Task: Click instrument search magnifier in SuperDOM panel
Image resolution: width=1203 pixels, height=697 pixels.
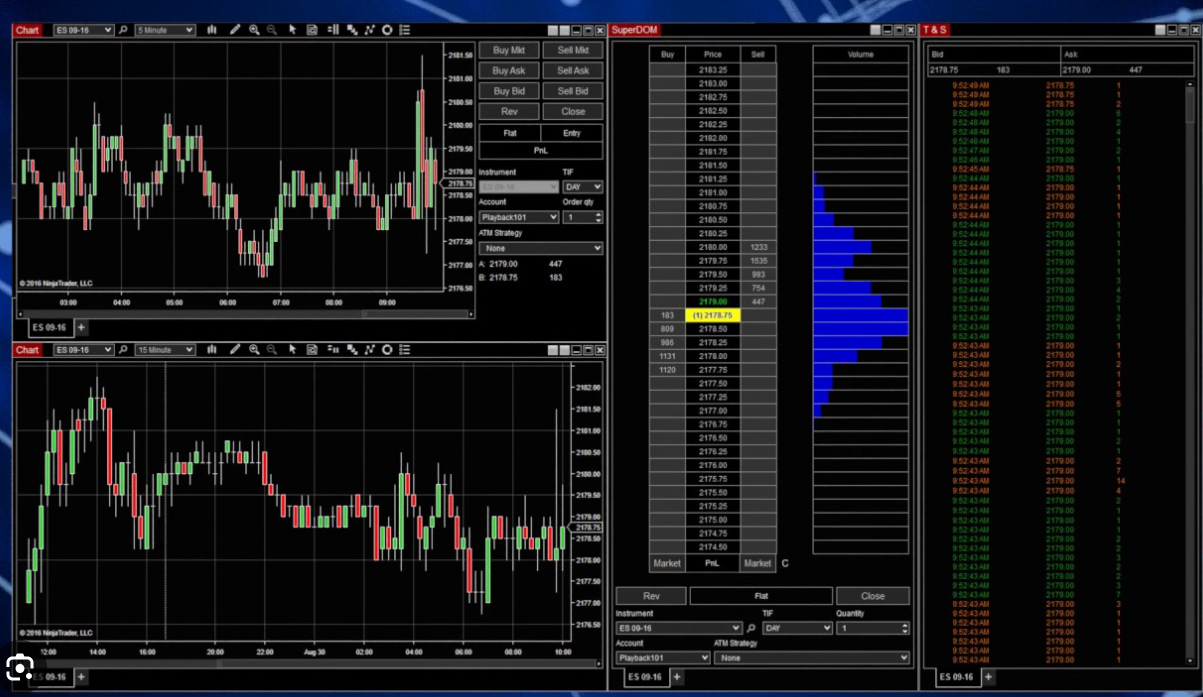Action: 751,628
